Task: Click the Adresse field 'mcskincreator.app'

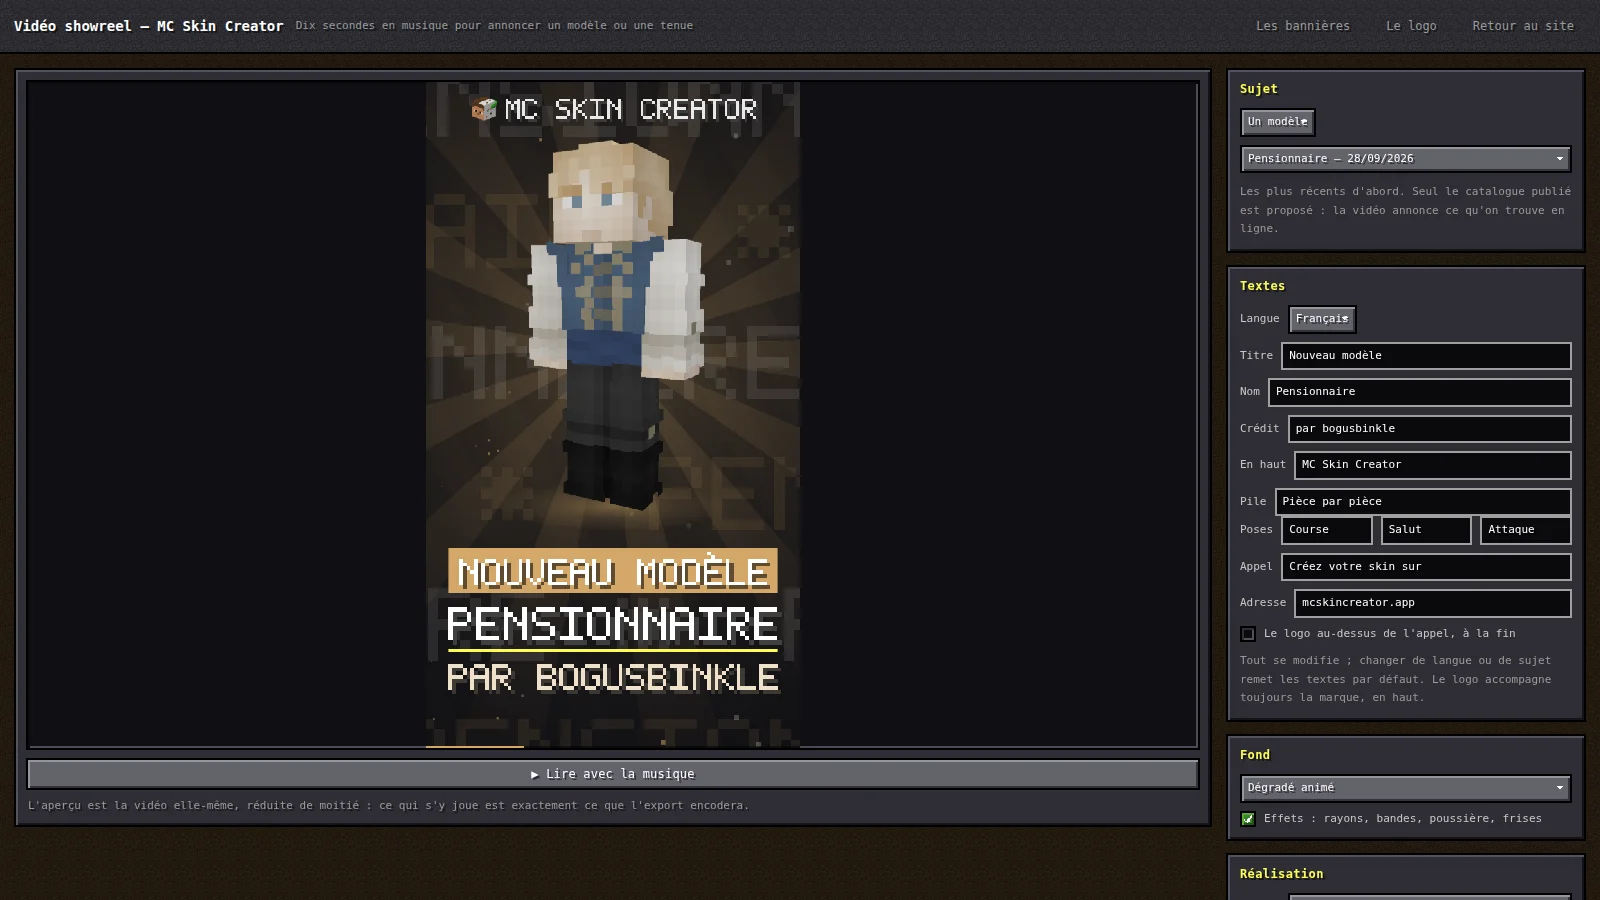Action: (x=1432, y=603)
